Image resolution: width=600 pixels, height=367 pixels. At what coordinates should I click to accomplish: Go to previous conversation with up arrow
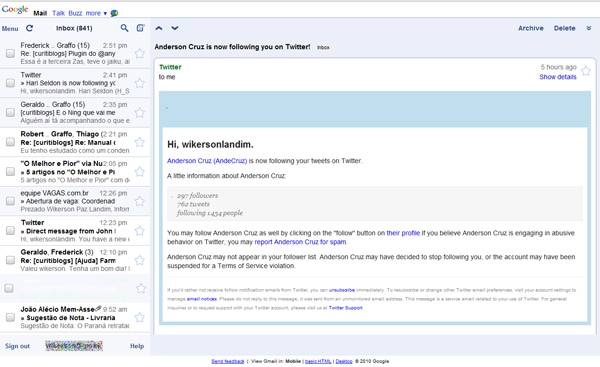tap(159, 28)
